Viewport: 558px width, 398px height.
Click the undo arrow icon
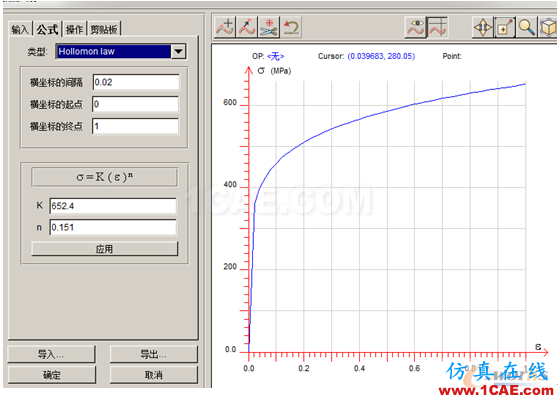tap(291, 27)
